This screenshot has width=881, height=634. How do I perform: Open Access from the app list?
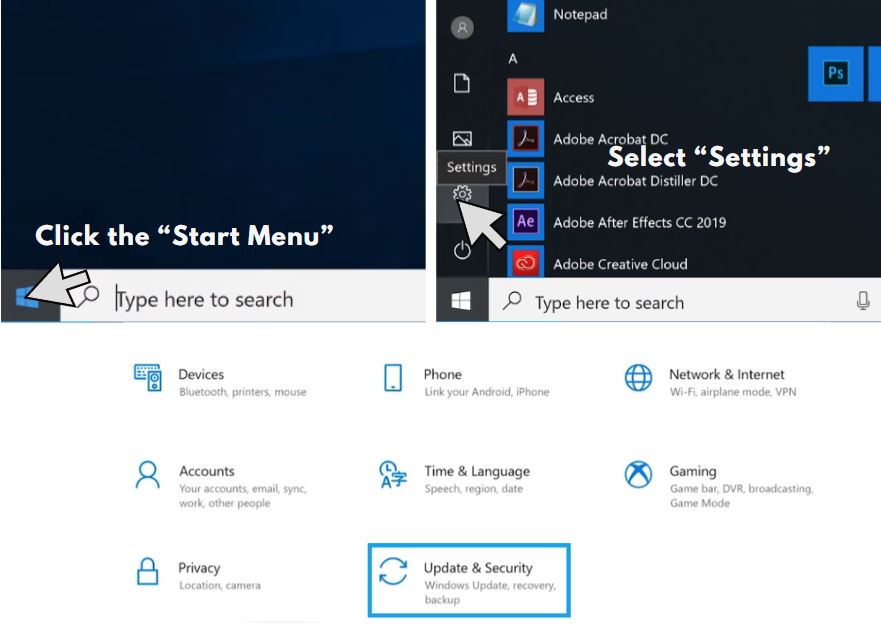551,97
